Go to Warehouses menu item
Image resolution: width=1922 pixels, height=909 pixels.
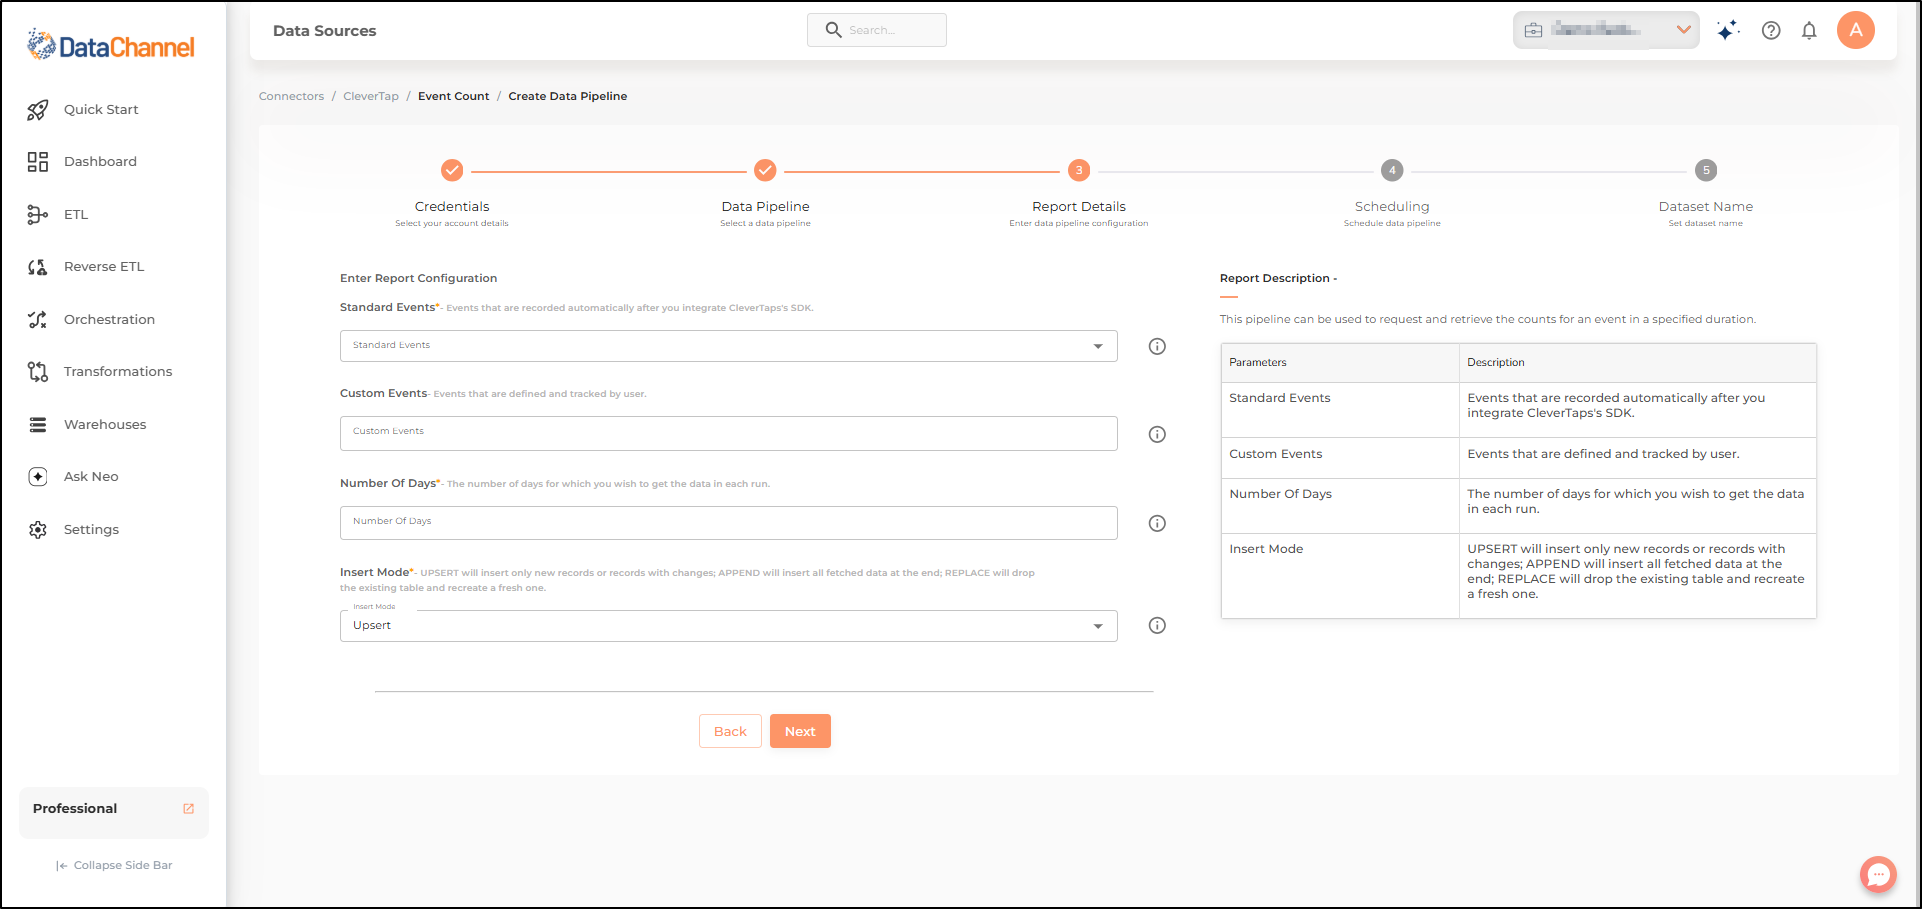click(105, 425)
